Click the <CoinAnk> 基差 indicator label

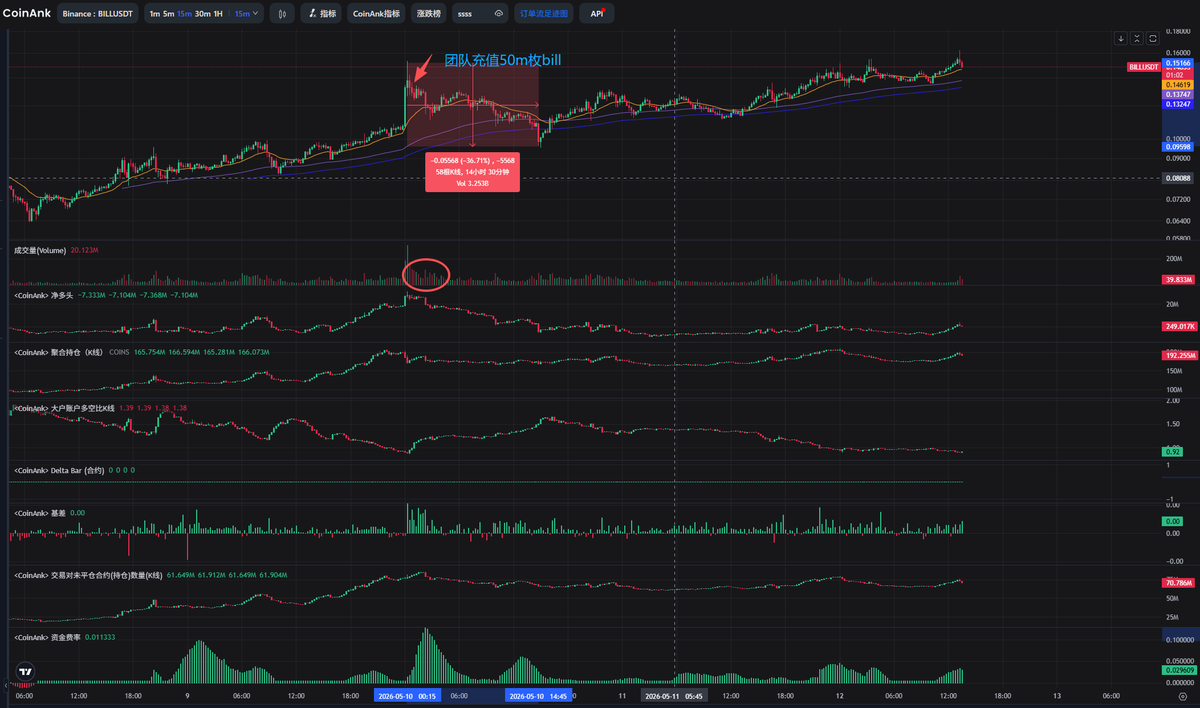tap(40, 513)
